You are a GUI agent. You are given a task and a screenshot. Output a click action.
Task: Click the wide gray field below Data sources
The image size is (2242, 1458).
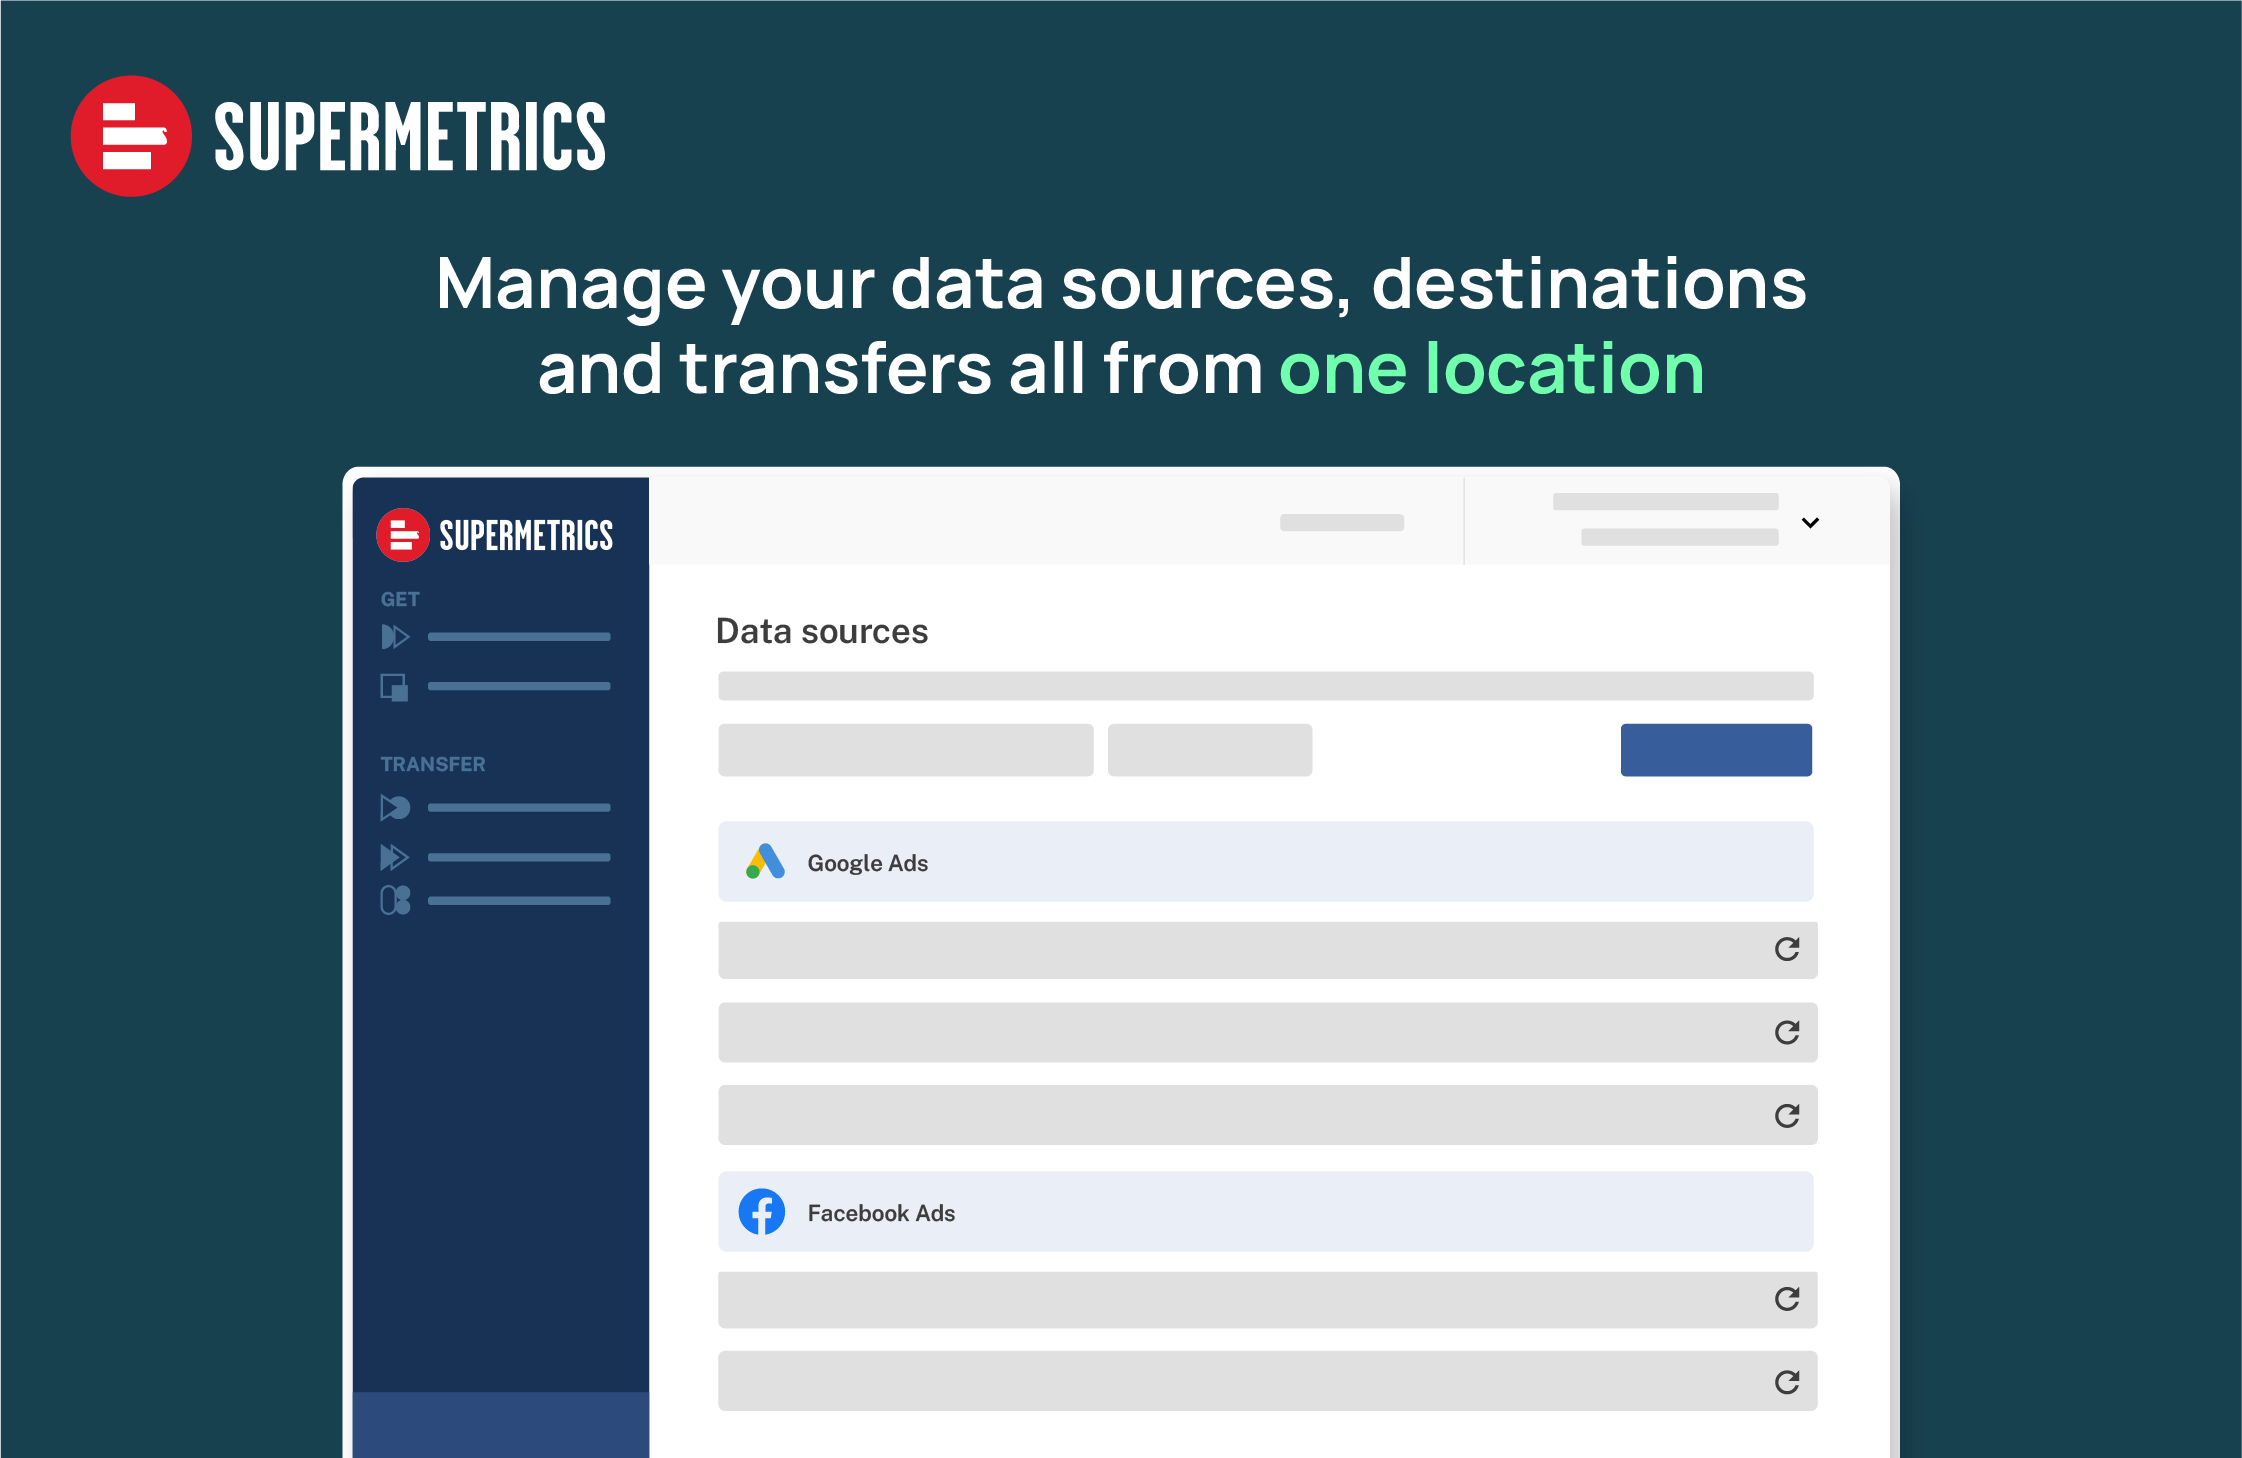tap(1265, 686)
